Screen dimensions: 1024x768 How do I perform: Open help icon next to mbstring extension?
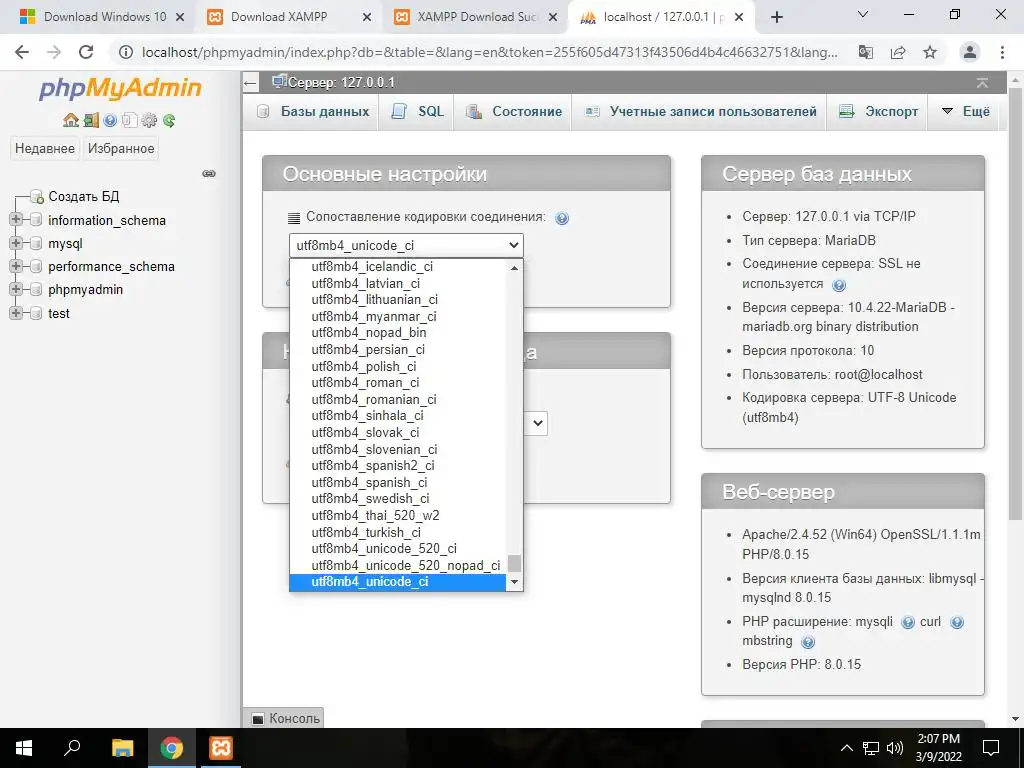click(808, 642)
